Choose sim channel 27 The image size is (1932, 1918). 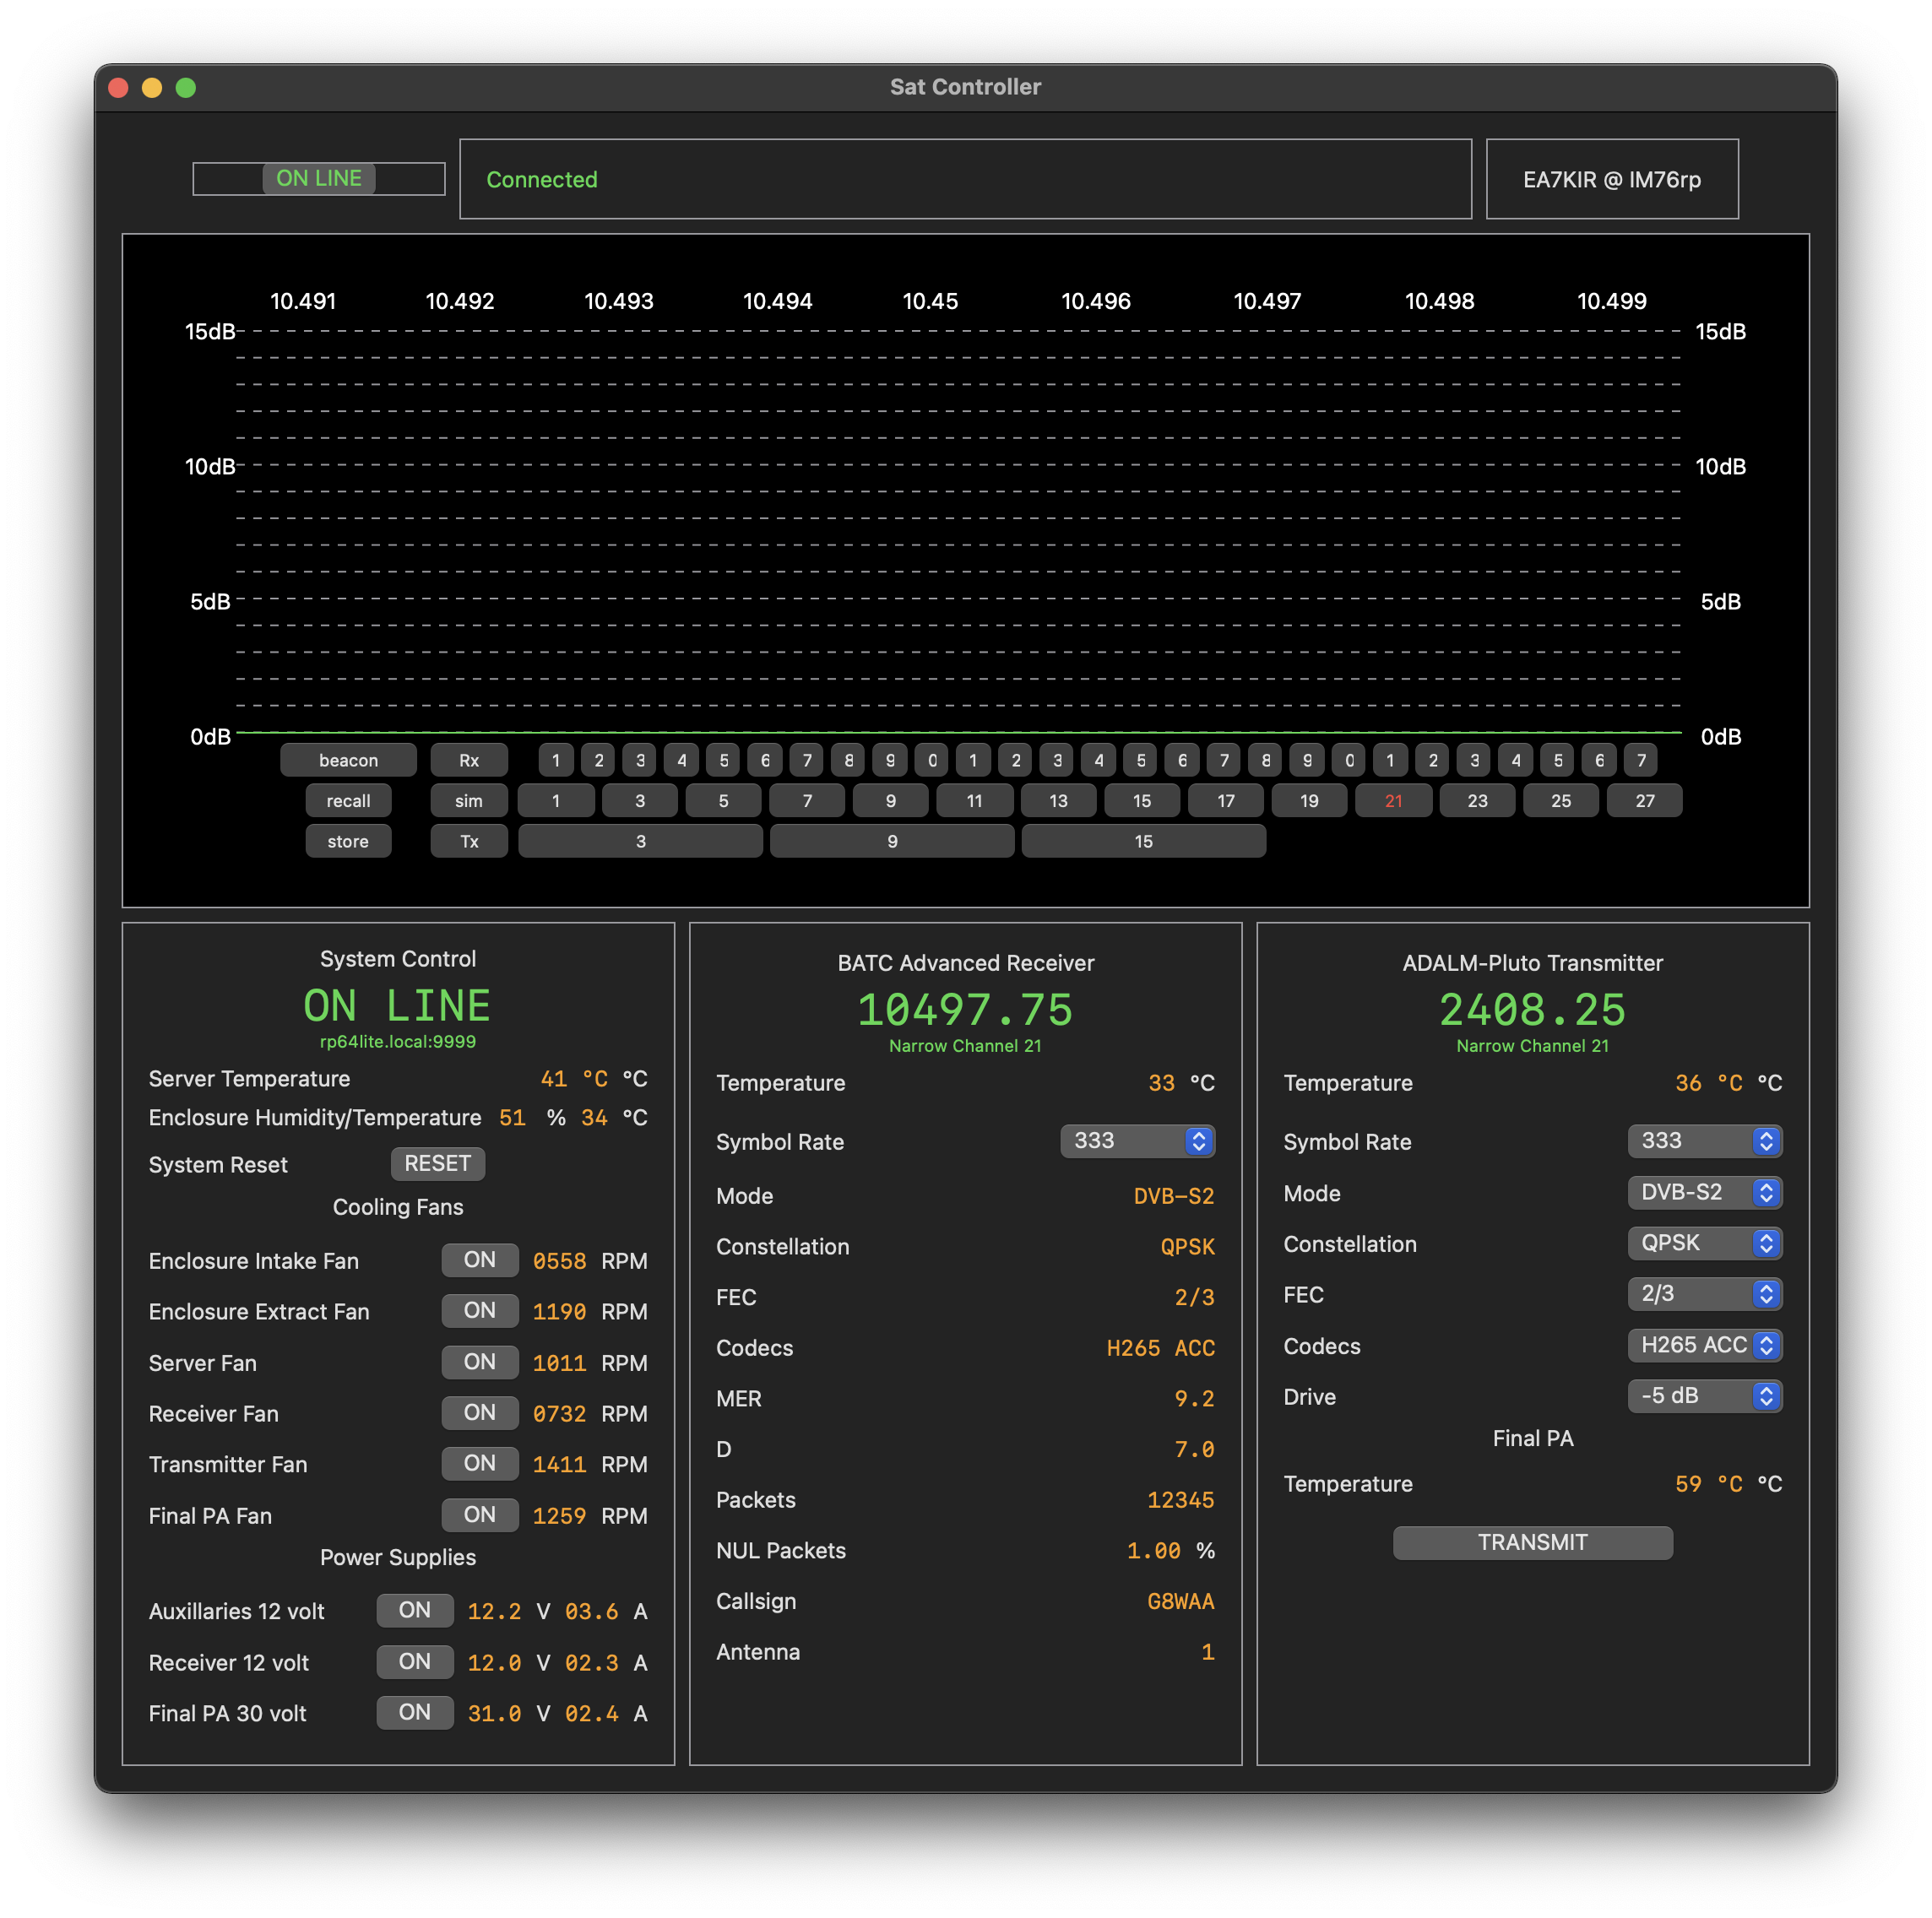coord(1644,801)
